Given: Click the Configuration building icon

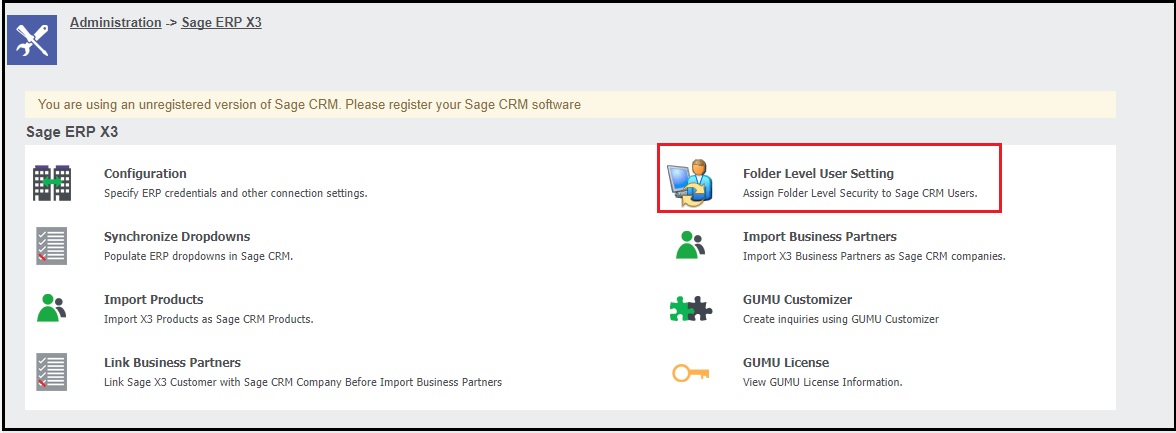Looking at the screenshot, I should [x=52, y=182].
